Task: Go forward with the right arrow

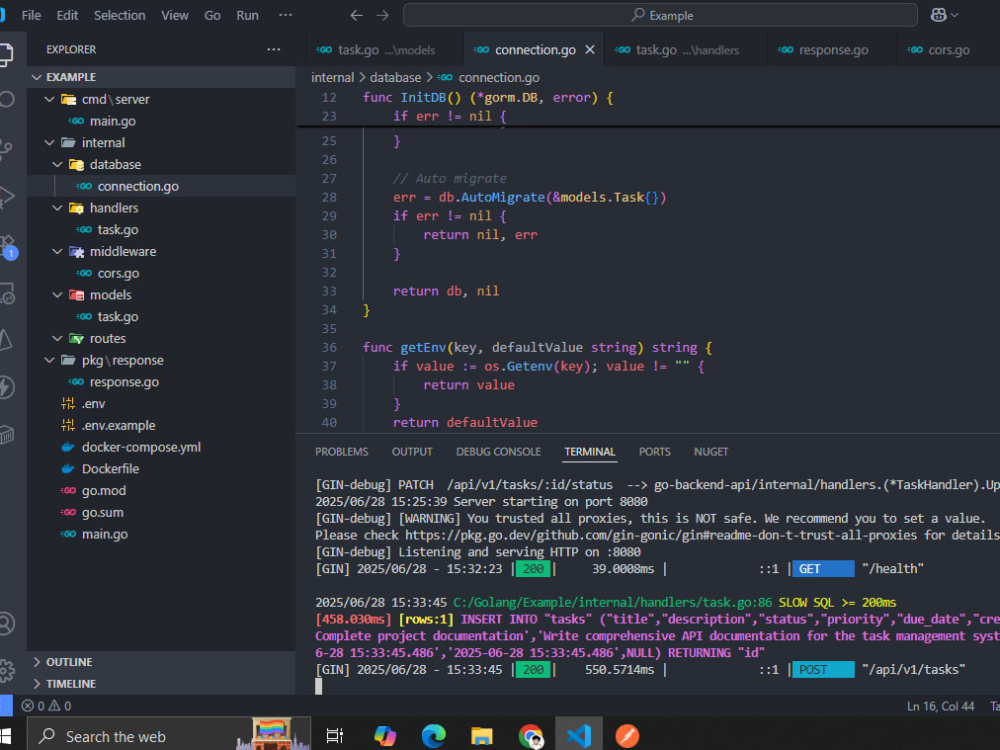Action: point(383,15)
